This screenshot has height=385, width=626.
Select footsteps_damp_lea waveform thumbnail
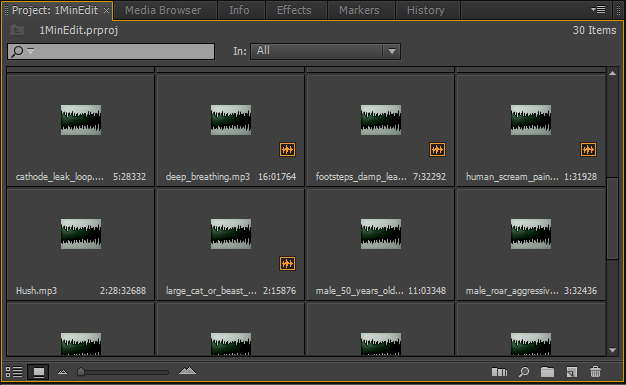(x=381, y=120)
